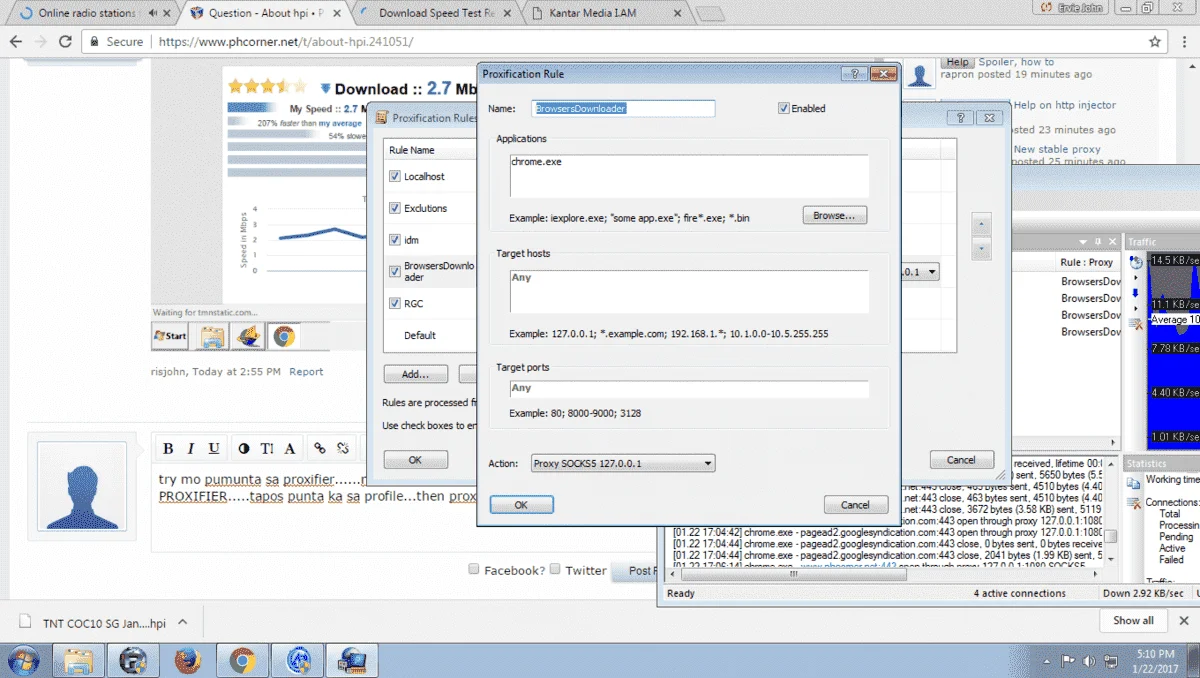This screenshot has width=1200, height=678.
Task: Check the Twitter share checkbox
Action: (x=555, y=569)
